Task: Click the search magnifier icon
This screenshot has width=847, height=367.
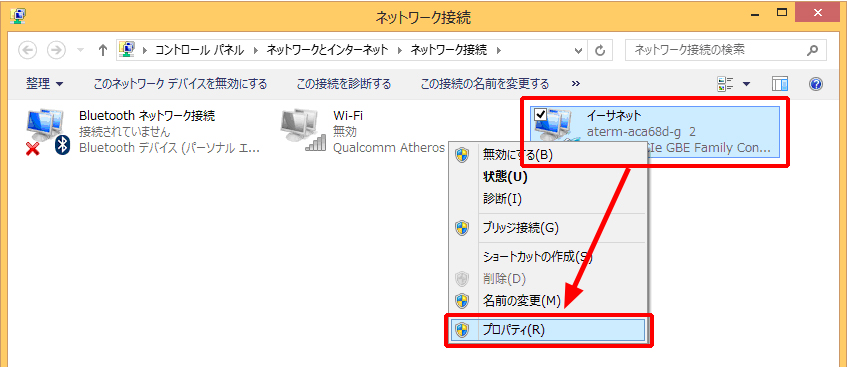Action: point(812,51)
